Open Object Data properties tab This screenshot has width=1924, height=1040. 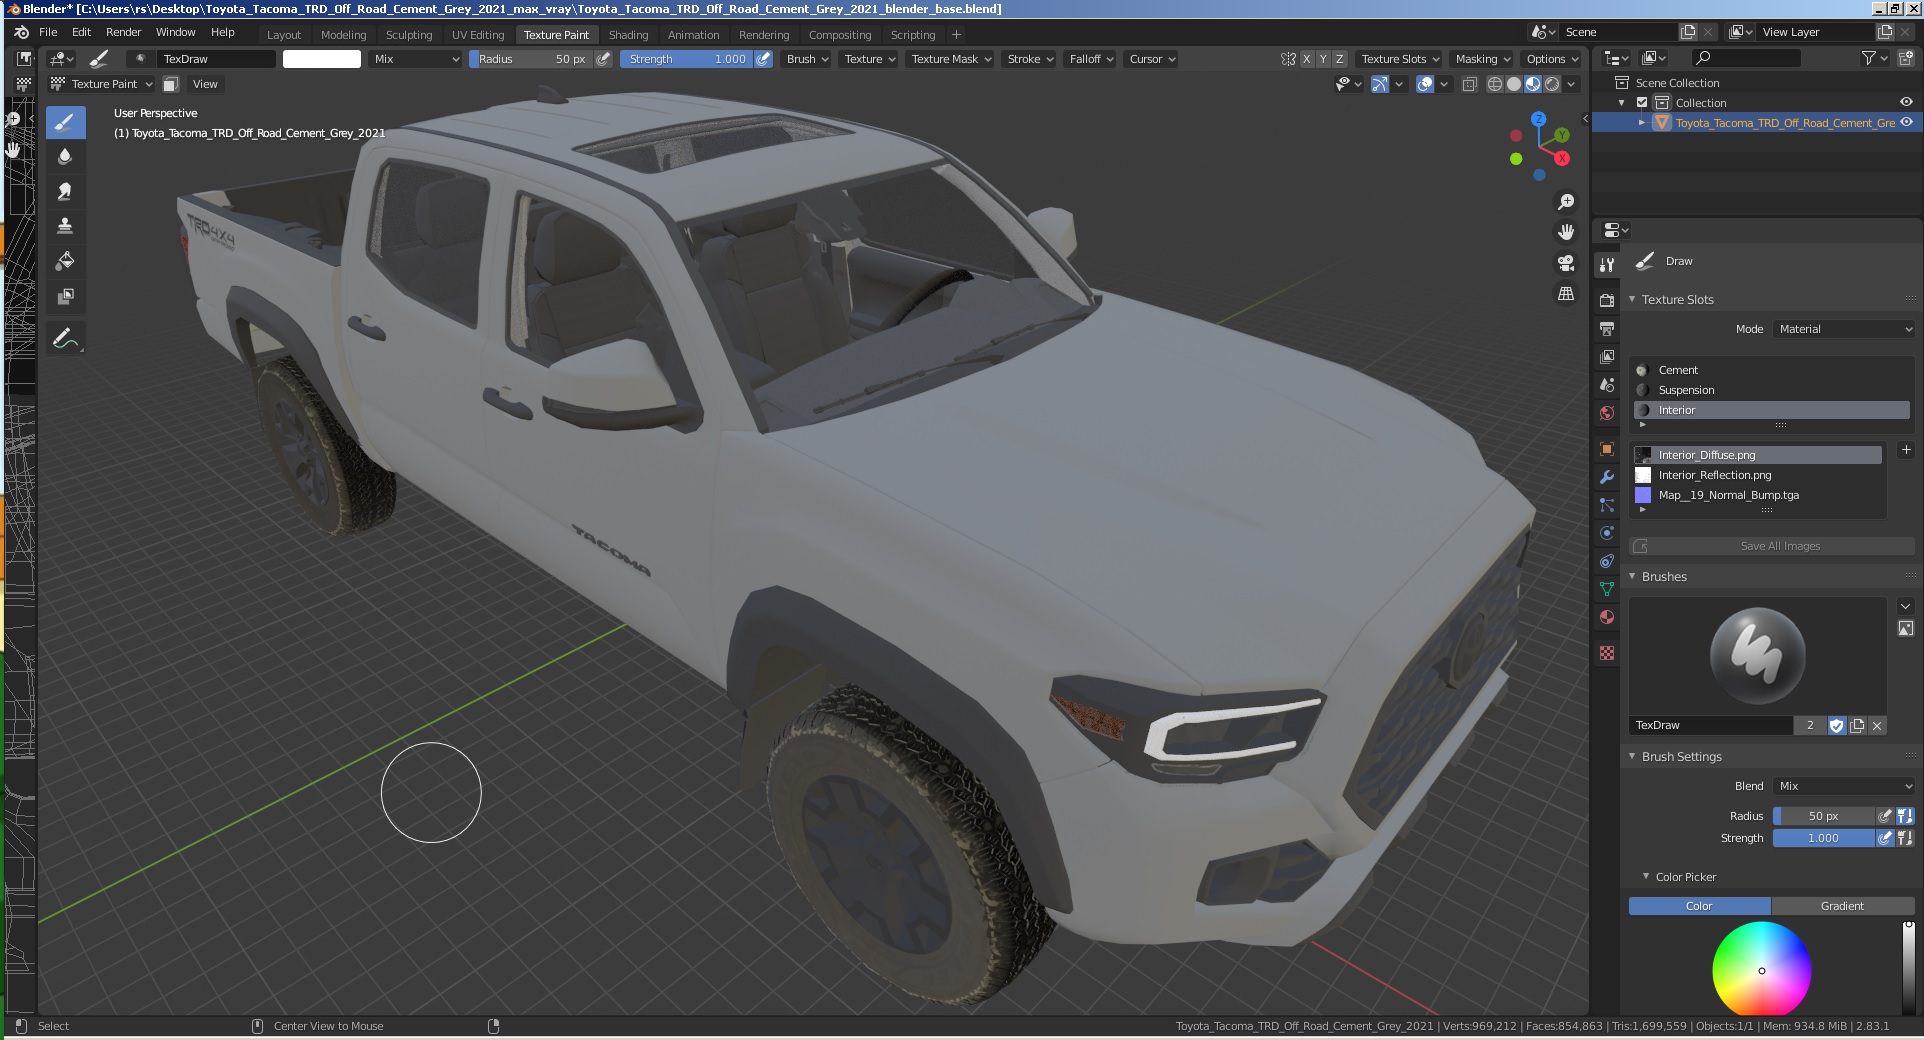point(1607,589)
